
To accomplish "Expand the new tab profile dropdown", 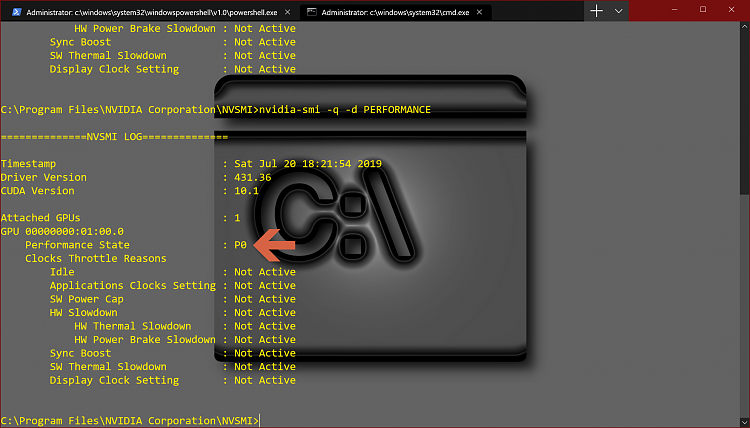I will tap(618, 11).
